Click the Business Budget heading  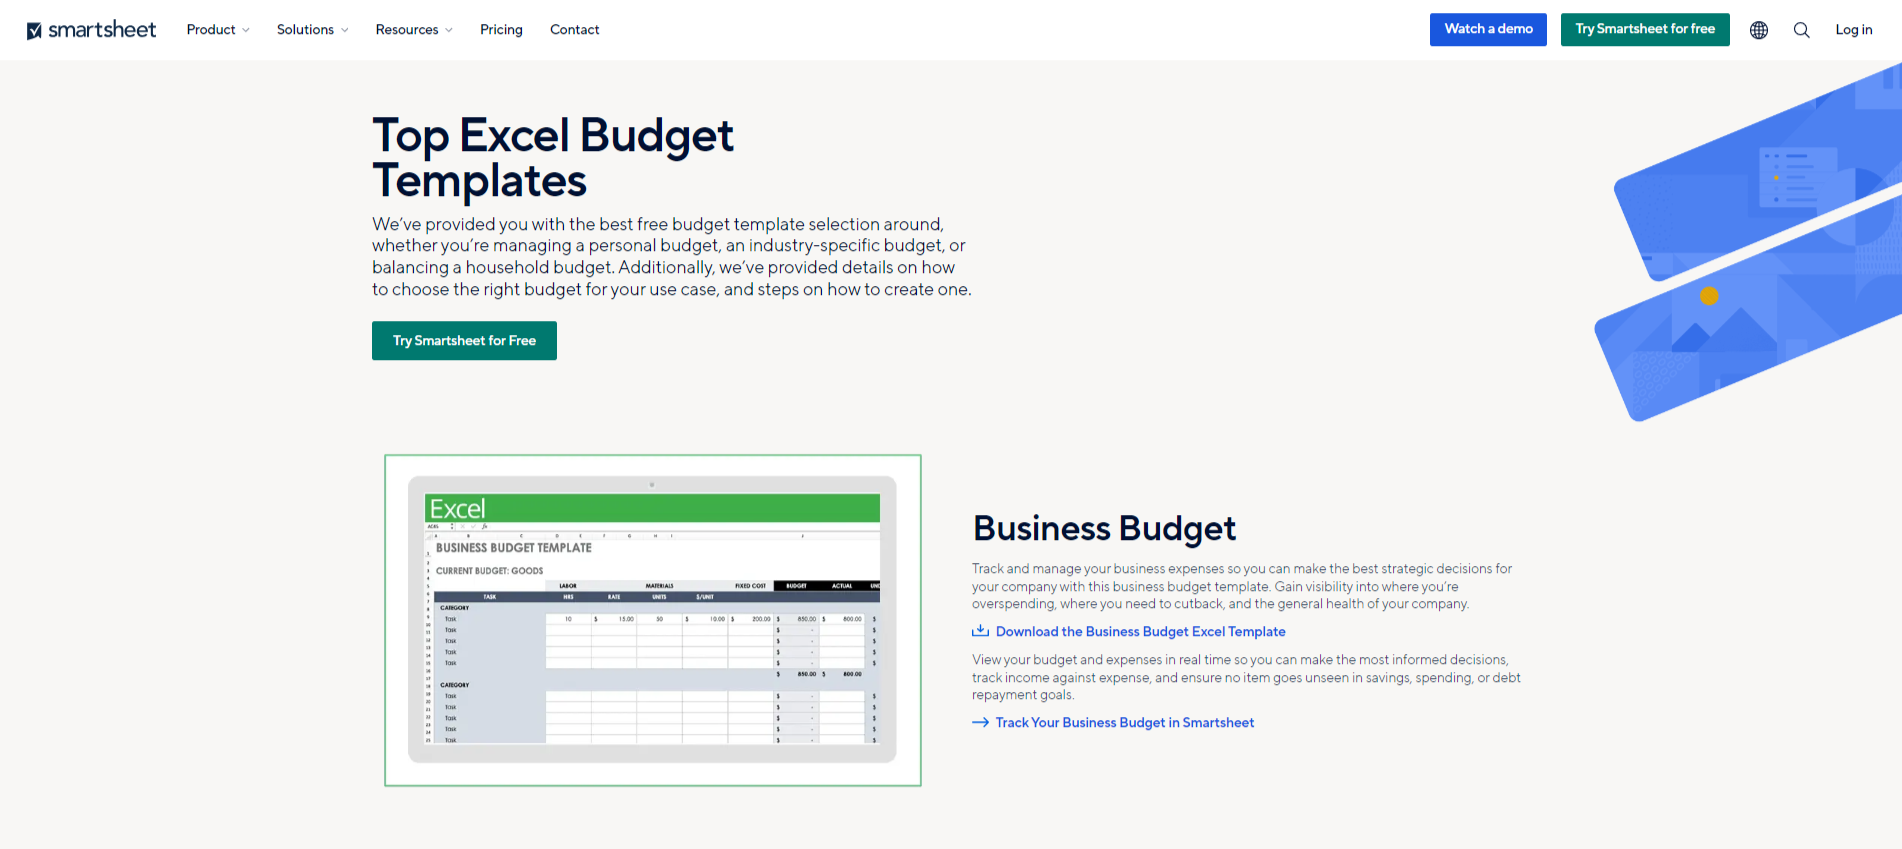click(1104, 528)
